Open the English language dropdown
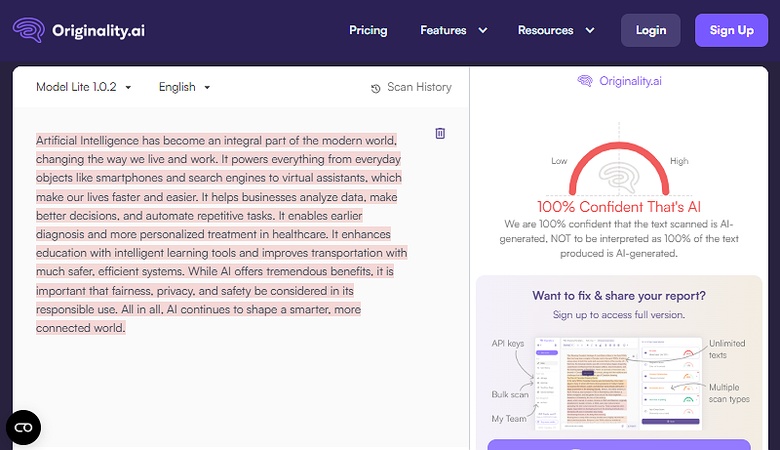The image size is (780, 450). [185, 87]
